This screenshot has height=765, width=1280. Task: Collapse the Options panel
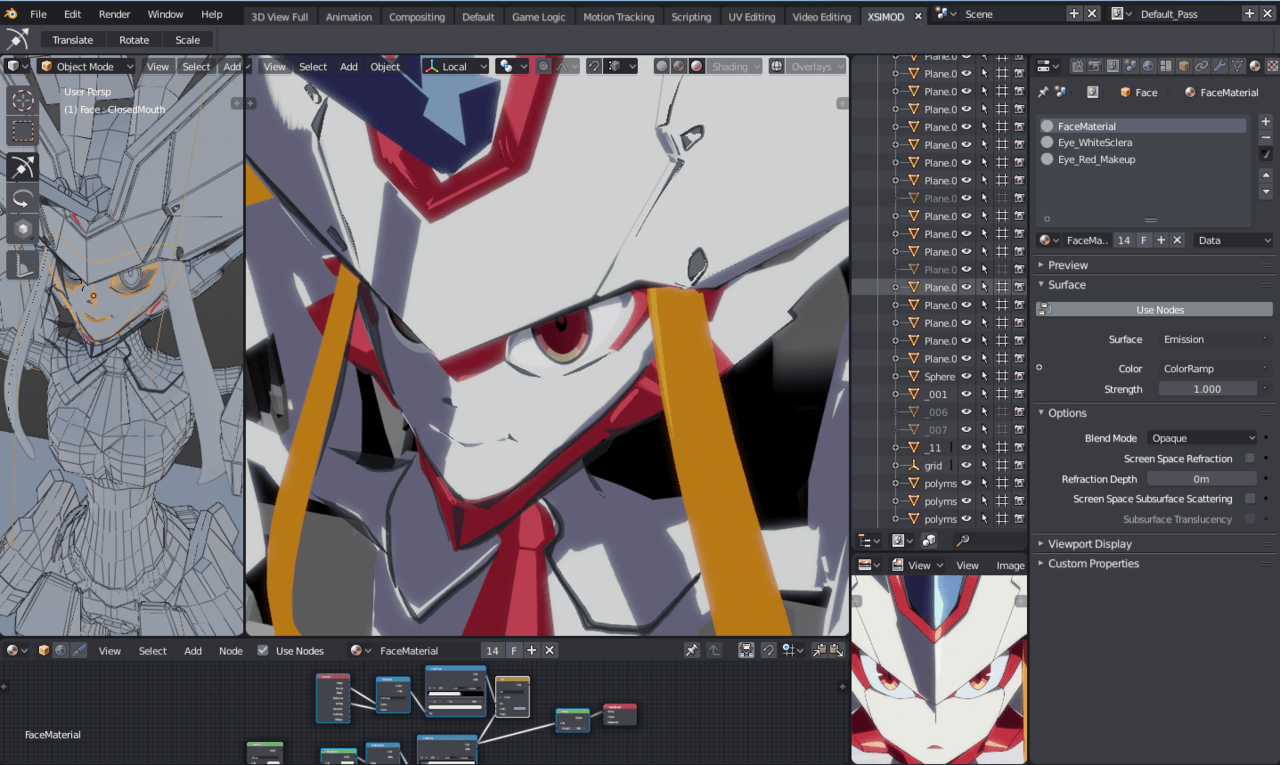pos(1067,413)
